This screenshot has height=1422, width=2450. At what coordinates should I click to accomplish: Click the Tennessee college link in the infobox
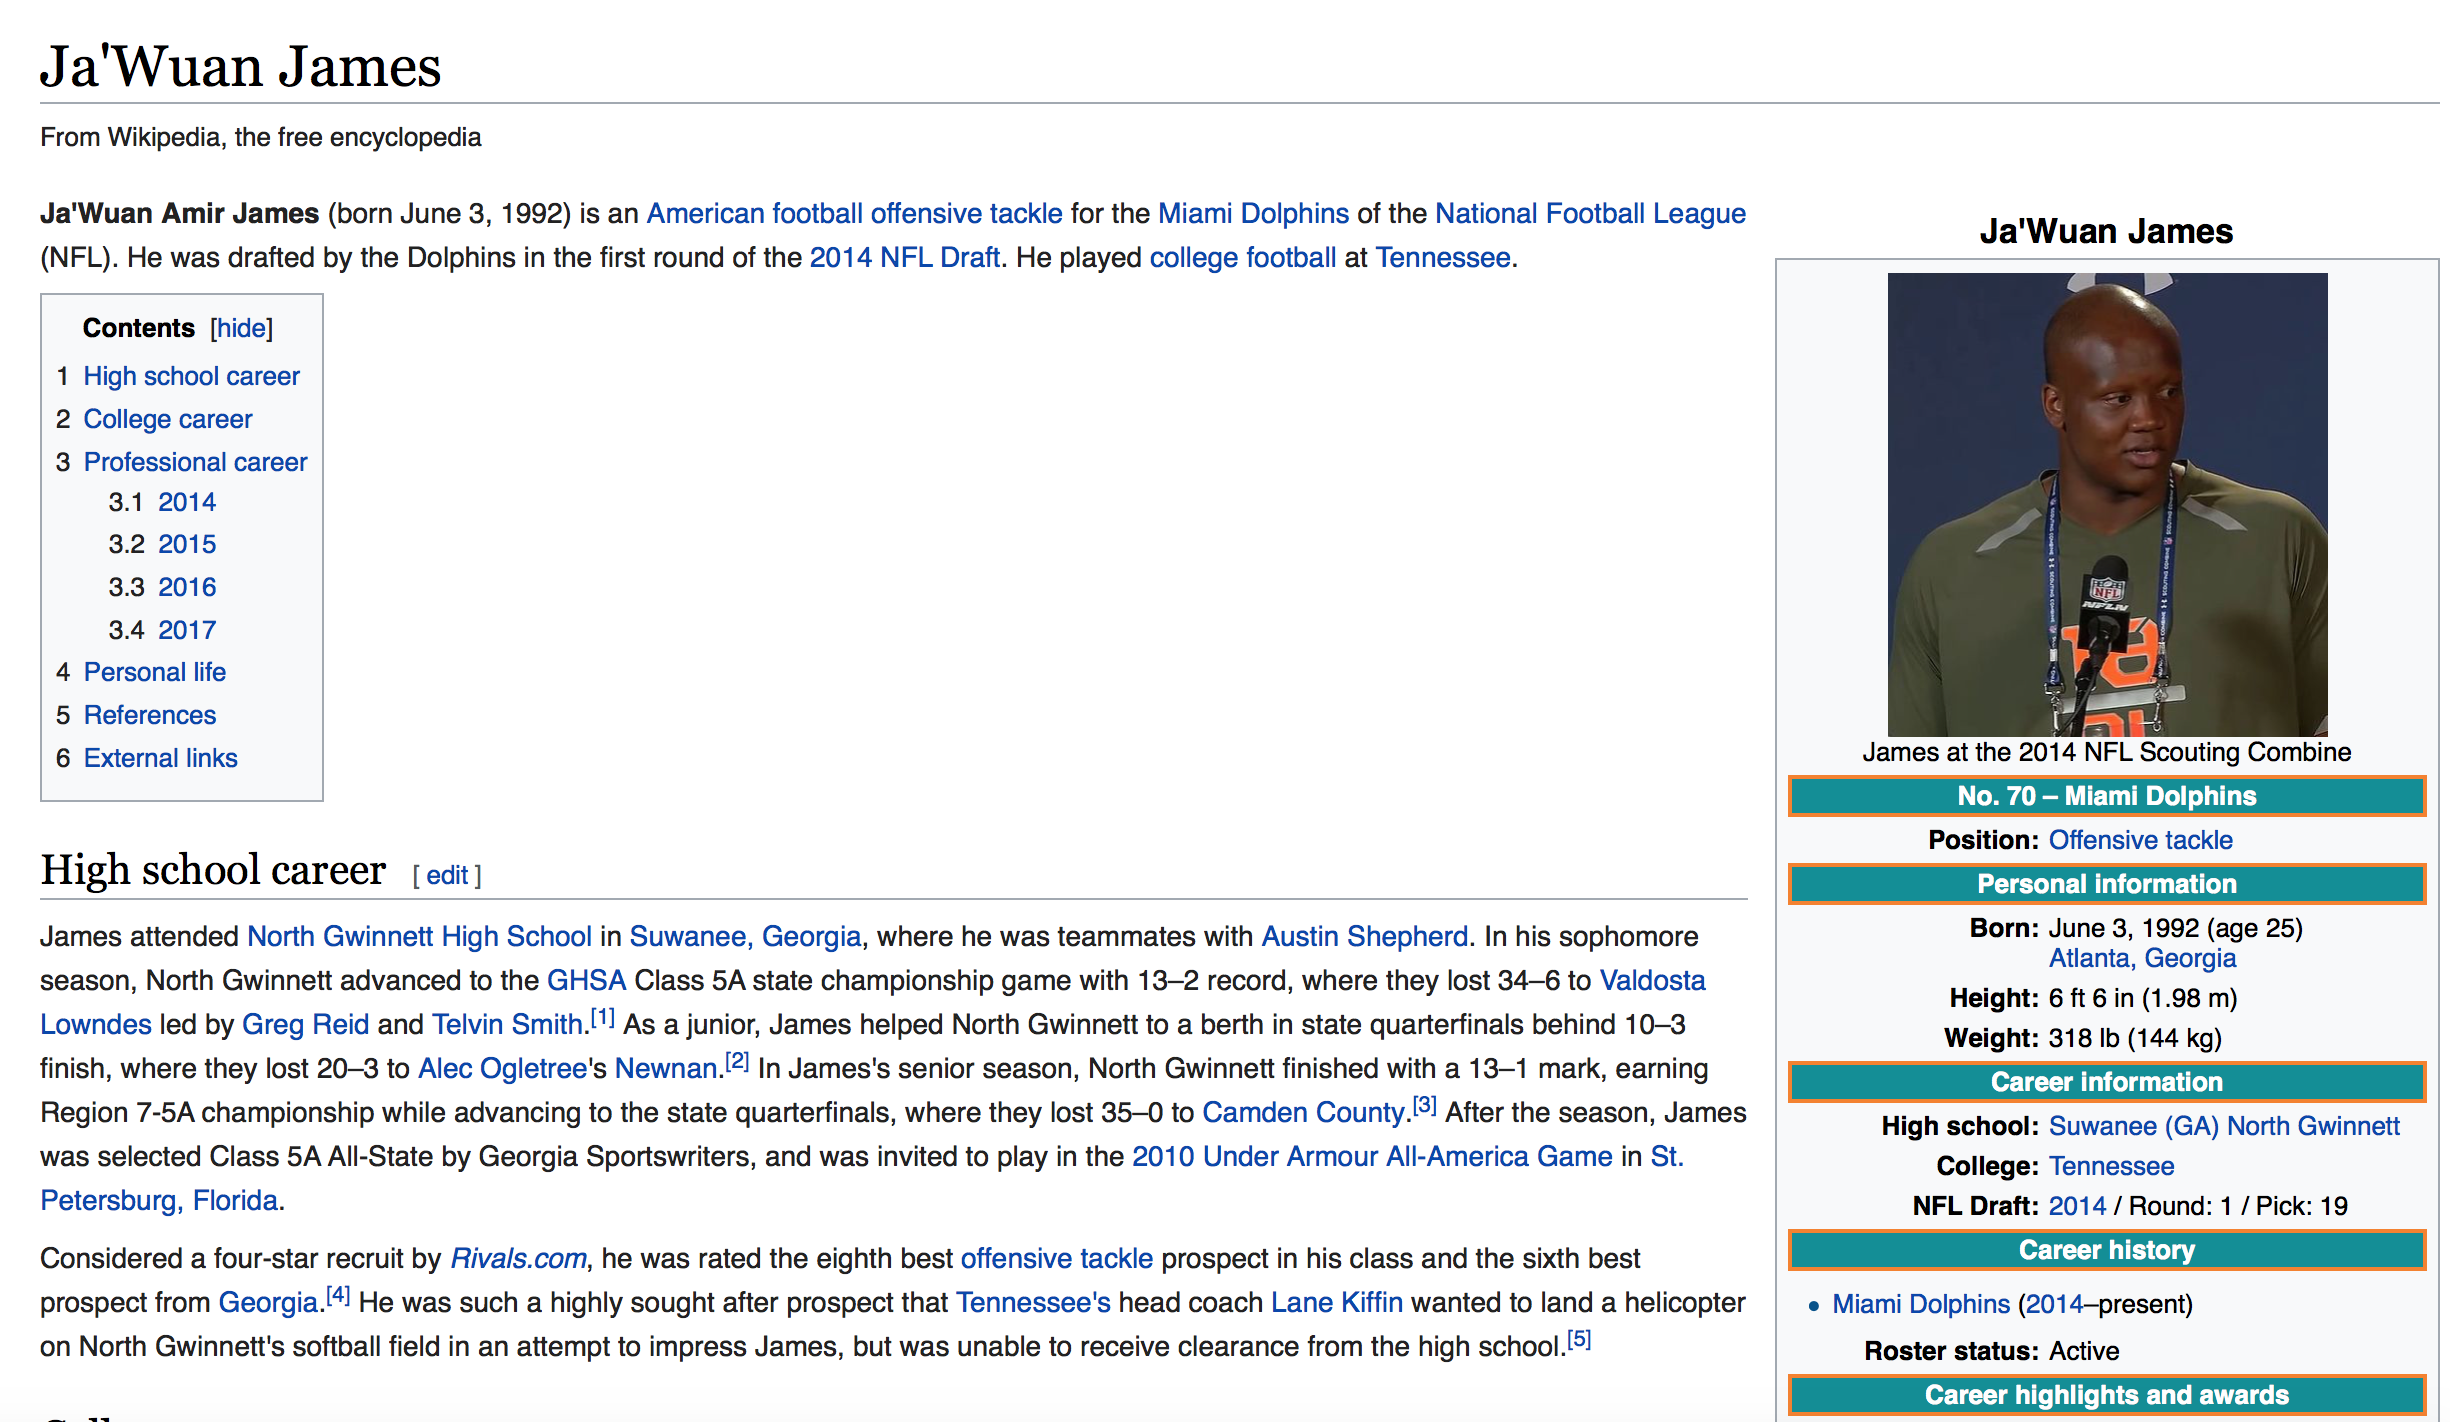coord(2111,1166)
